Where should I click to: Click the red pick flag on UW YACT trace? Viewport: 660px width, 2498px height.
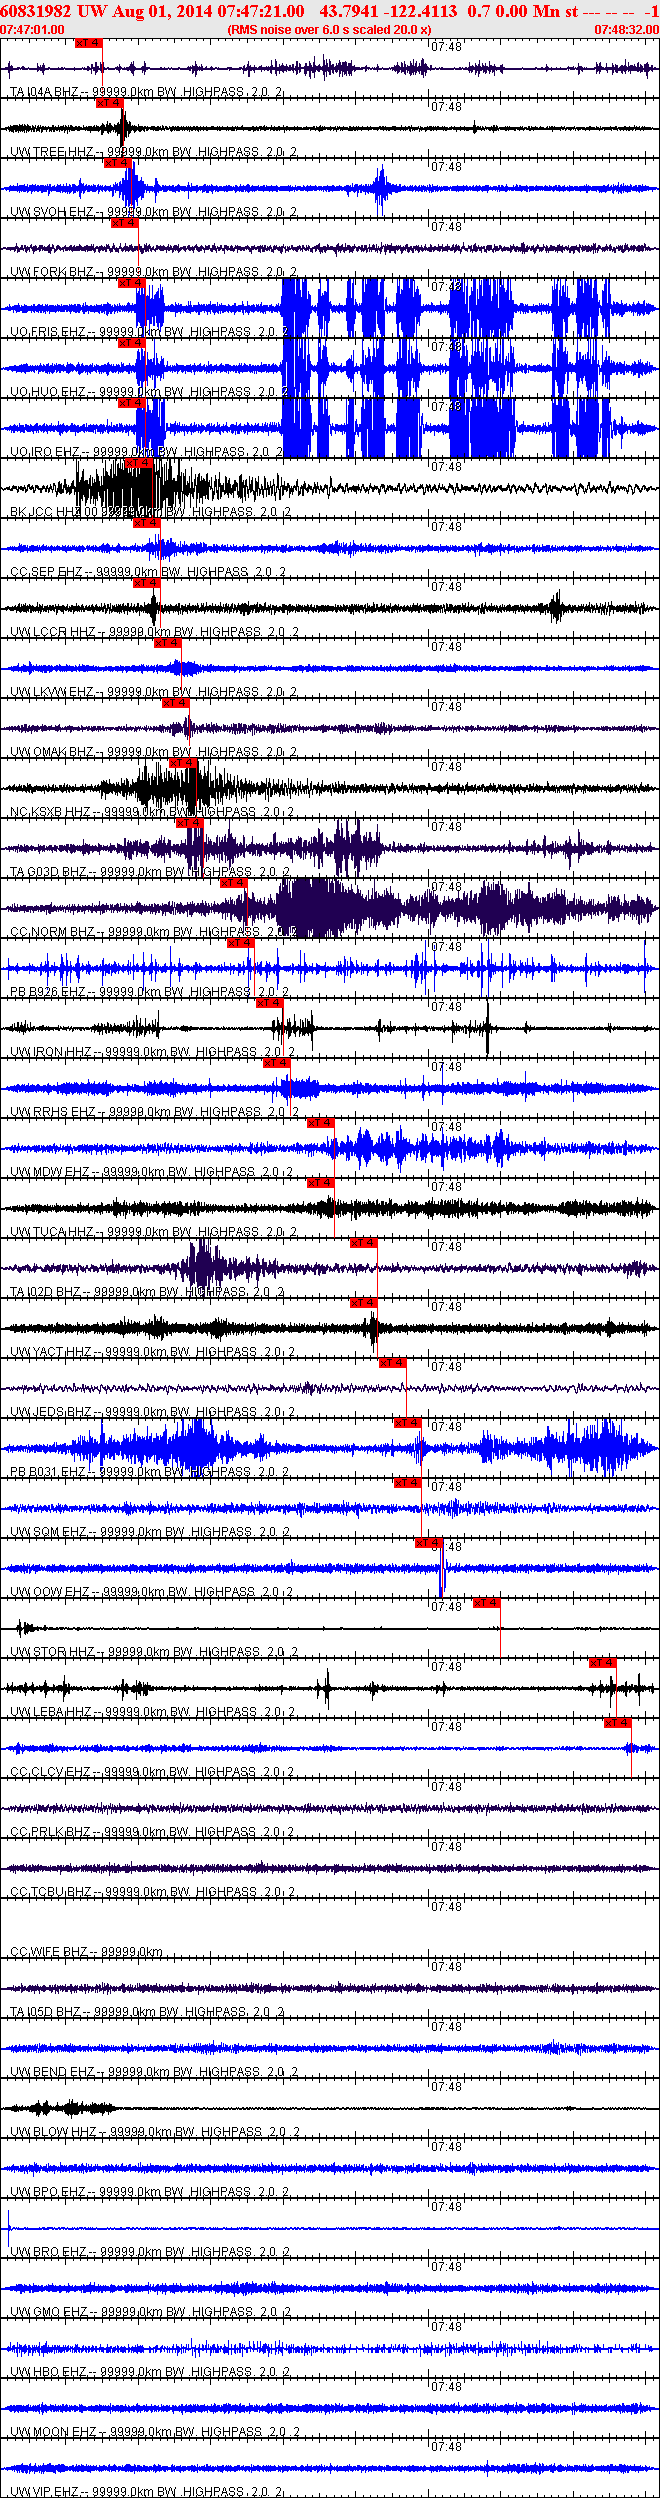(364, 1303)
